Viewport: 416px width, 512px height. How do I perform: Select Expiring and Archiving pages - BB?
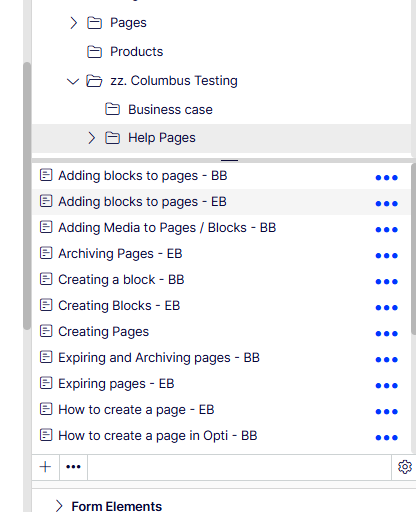[x=159, y=358]
